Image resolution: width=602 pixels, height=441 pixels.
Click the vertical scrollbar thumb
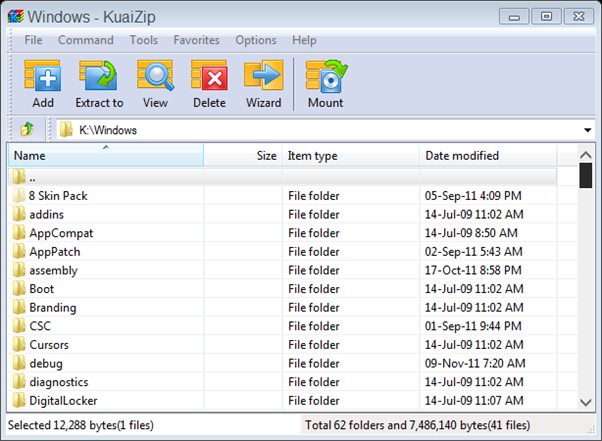[x=585, y=175]
